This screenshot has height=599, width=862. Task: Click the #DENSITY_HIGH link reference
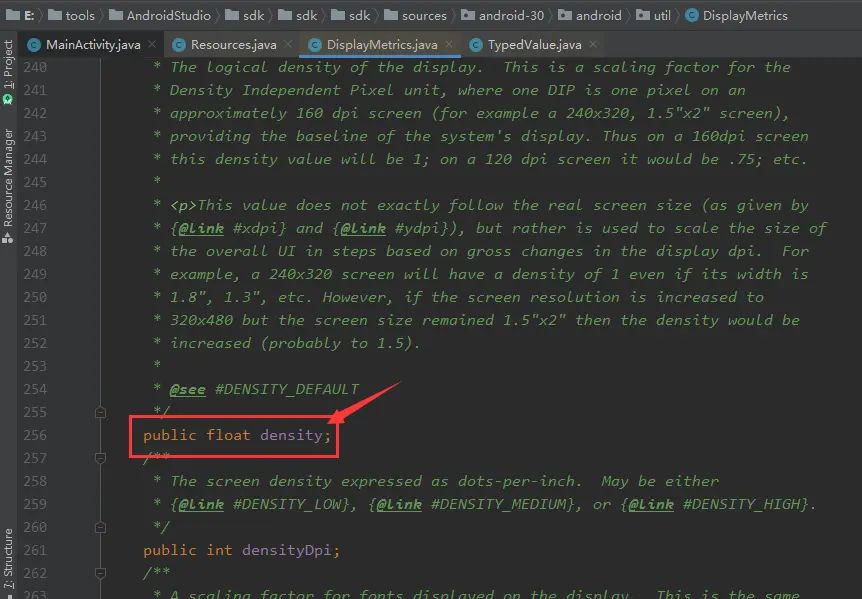742,504
